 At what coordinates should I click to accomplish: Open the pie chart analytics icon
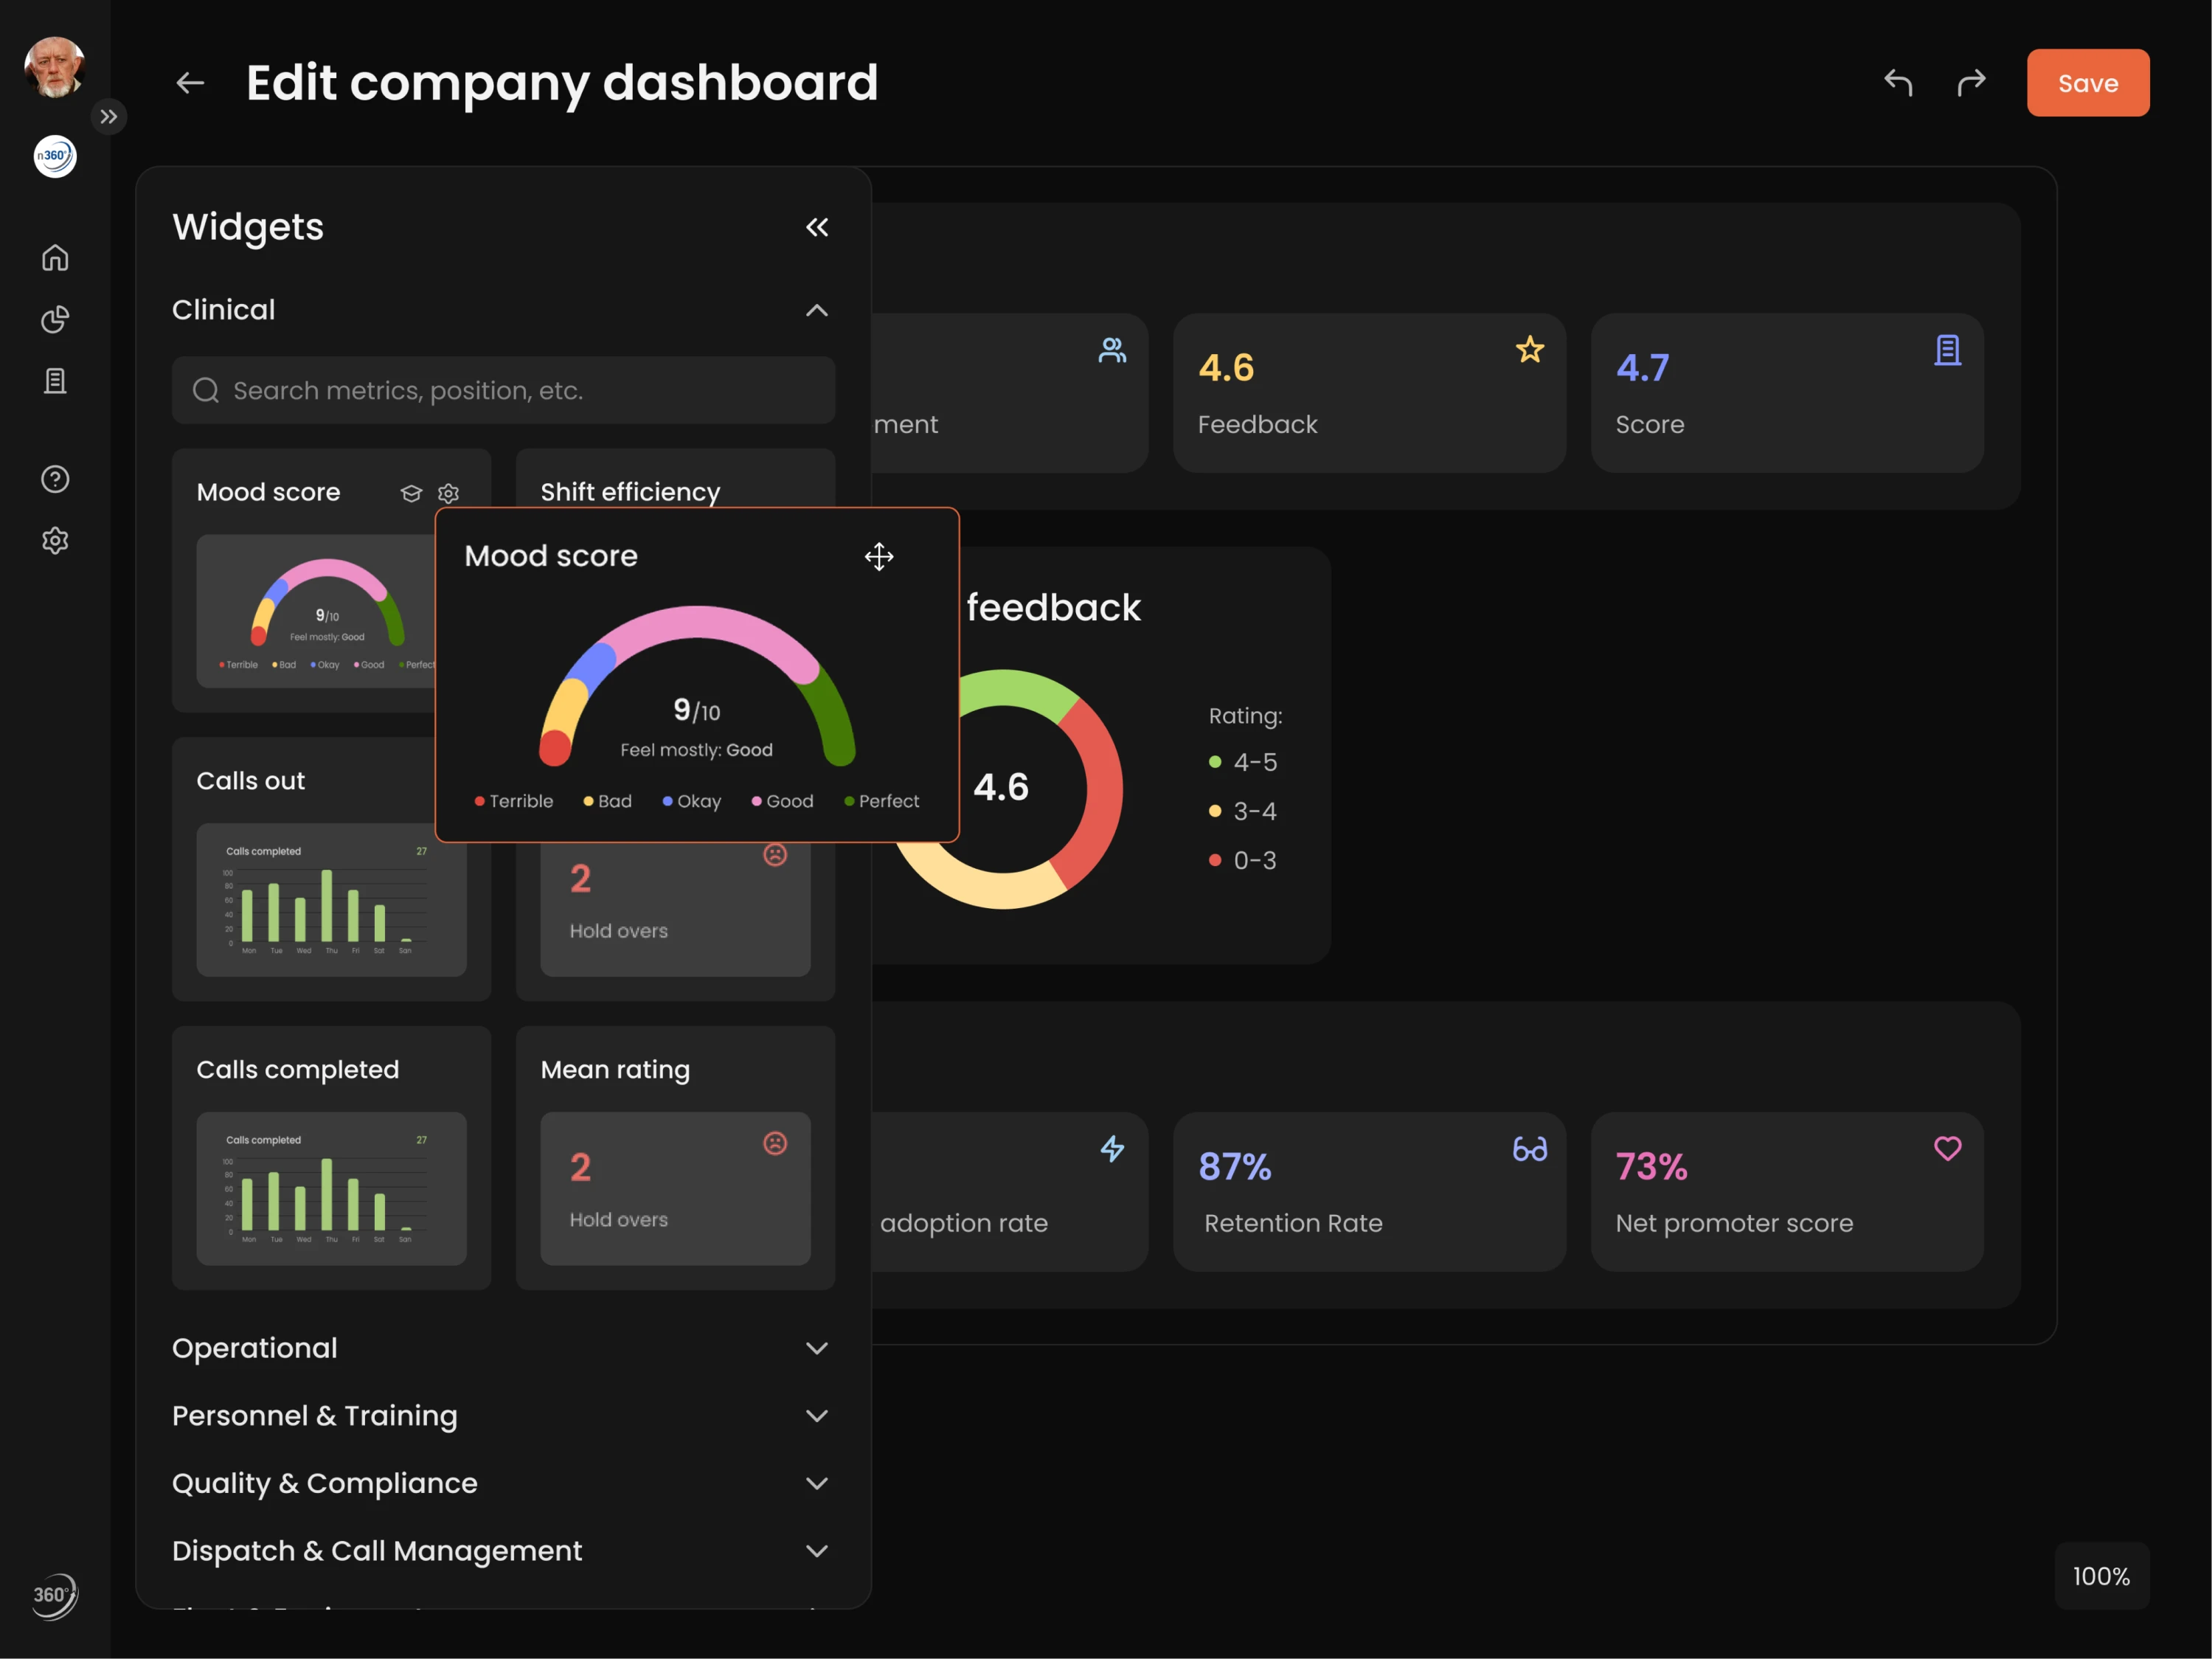55,319
